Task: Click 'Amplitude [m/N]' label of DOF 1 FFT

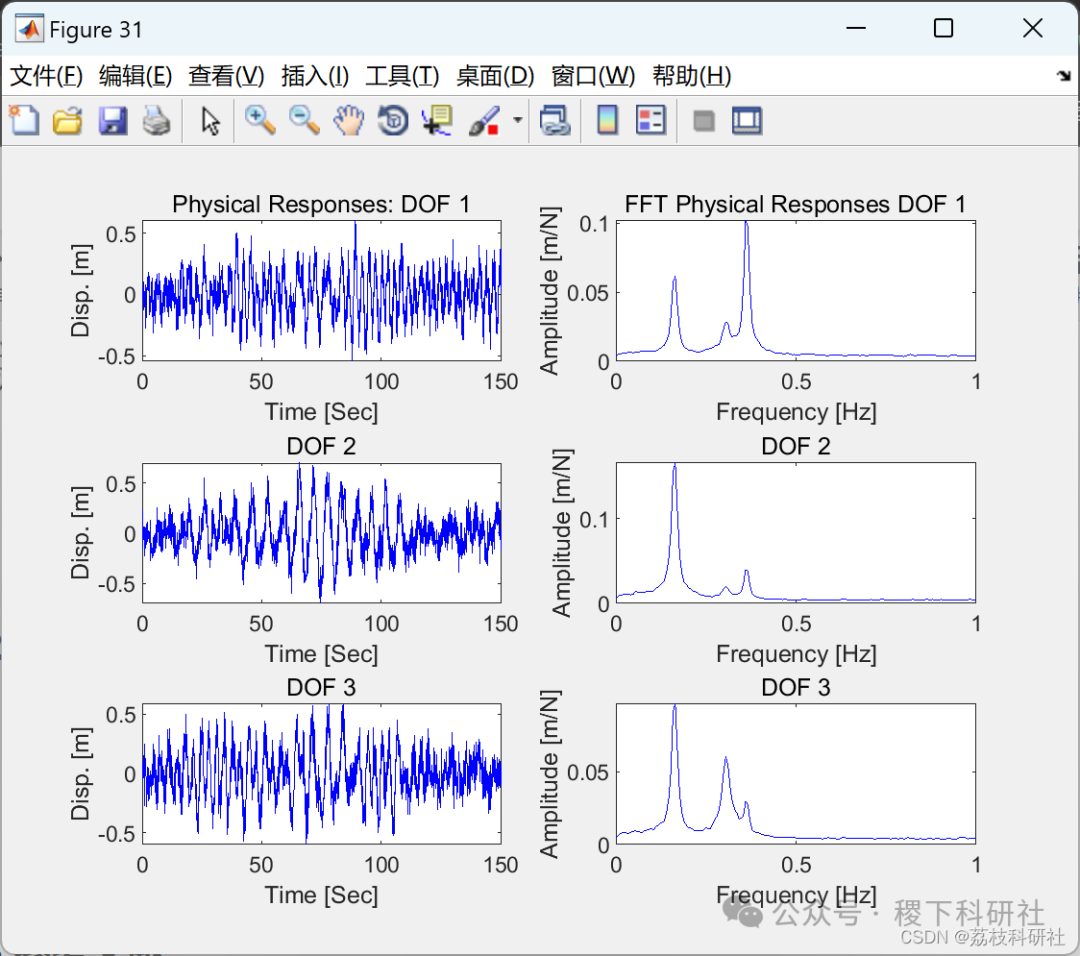Action: (x=549, y=291)
